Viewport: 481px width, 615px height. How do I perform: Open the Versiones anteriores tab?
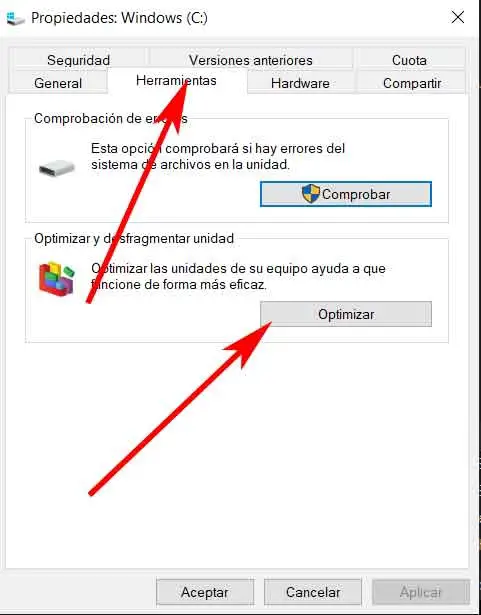[251, 60]
